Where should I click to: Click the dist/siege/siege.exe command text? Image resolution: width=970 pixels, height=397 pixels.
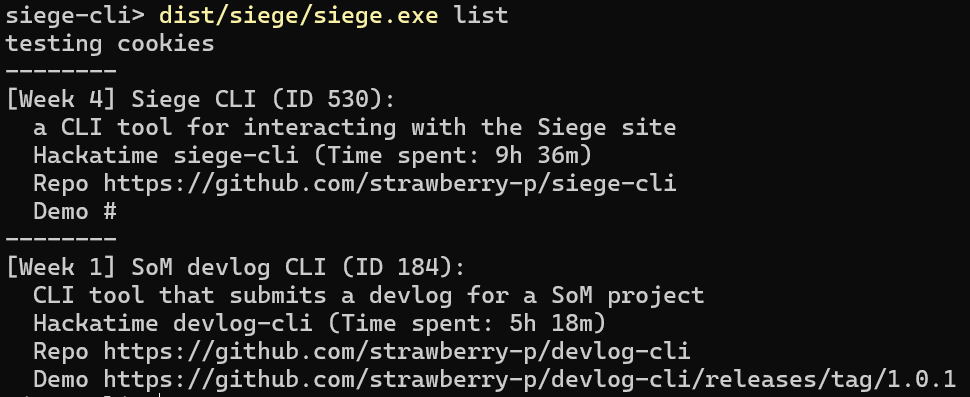[299, 15]
